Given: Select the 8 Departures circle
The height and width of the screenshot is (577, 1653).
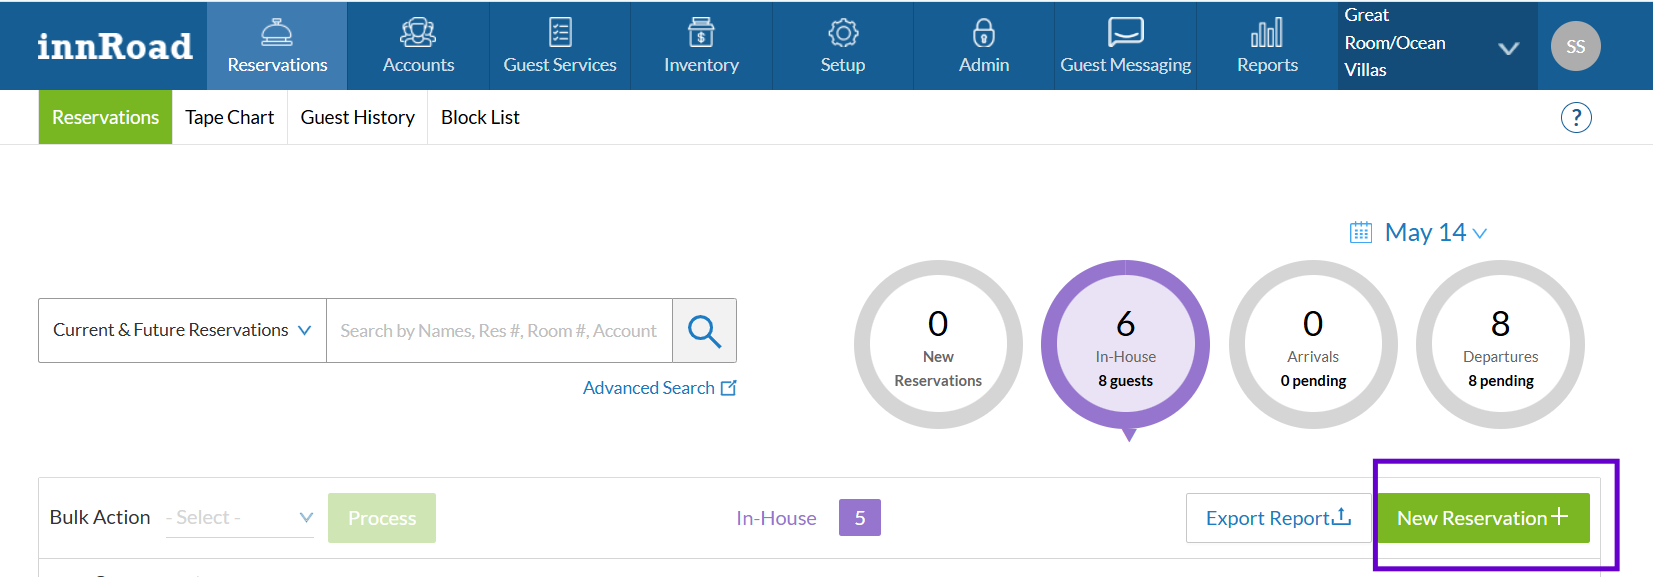Looking at the screenshot, I should point(1501,345).
